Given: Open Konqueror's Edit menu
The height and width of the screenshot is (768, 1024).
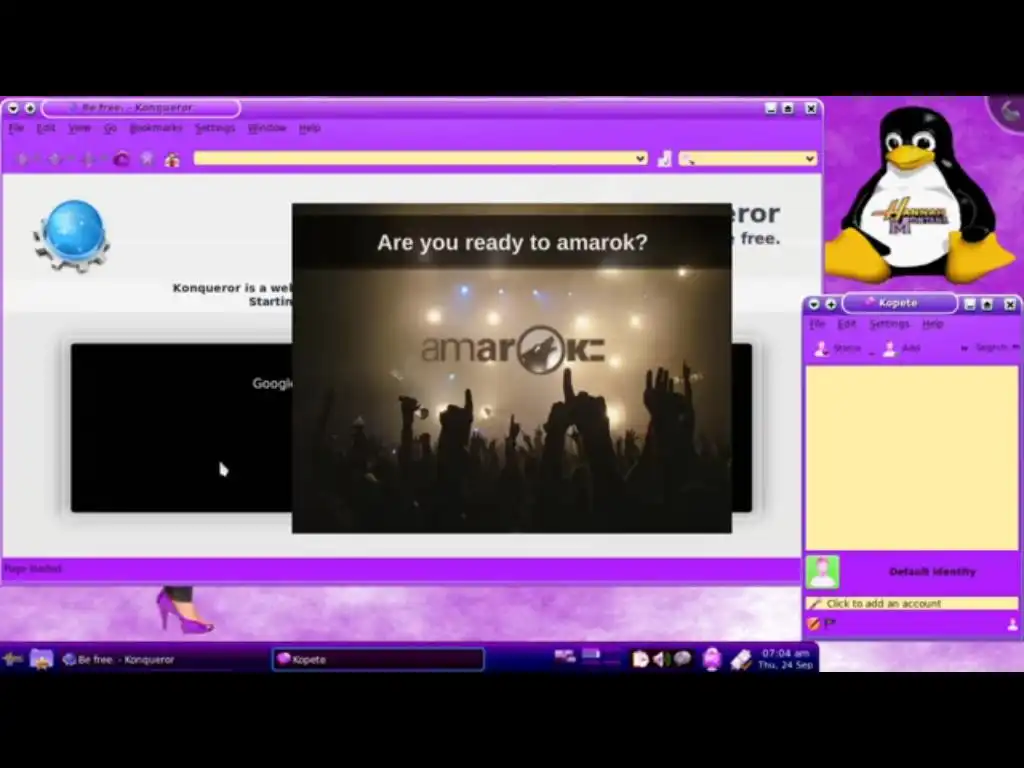Looking at the screenshot, I should click(x=46, y=128).
